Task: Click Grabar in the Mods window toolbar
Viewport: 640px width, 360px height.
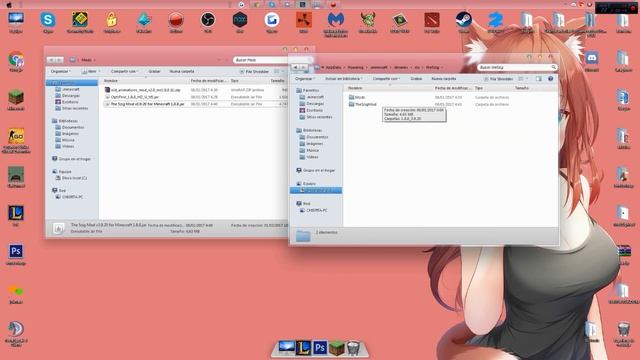Action: pos(154,71)
